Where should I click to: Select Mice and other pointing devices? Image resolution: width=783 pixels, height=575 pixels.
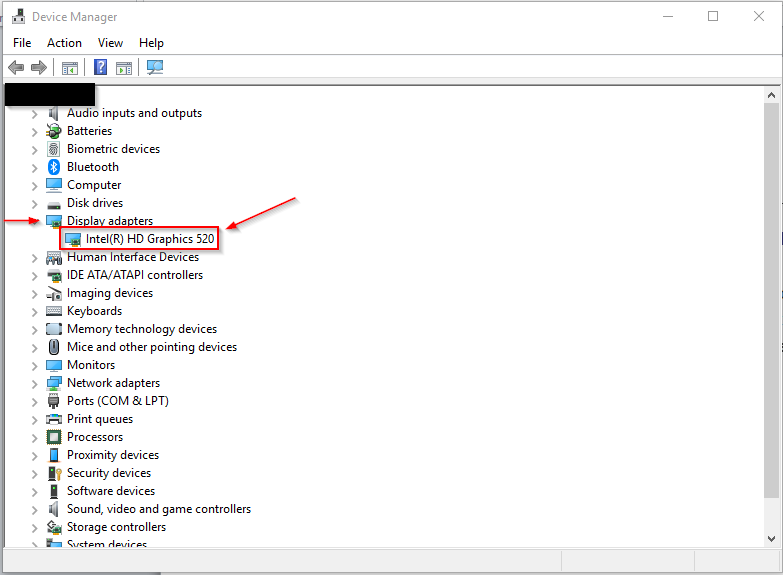click(151, 347)
